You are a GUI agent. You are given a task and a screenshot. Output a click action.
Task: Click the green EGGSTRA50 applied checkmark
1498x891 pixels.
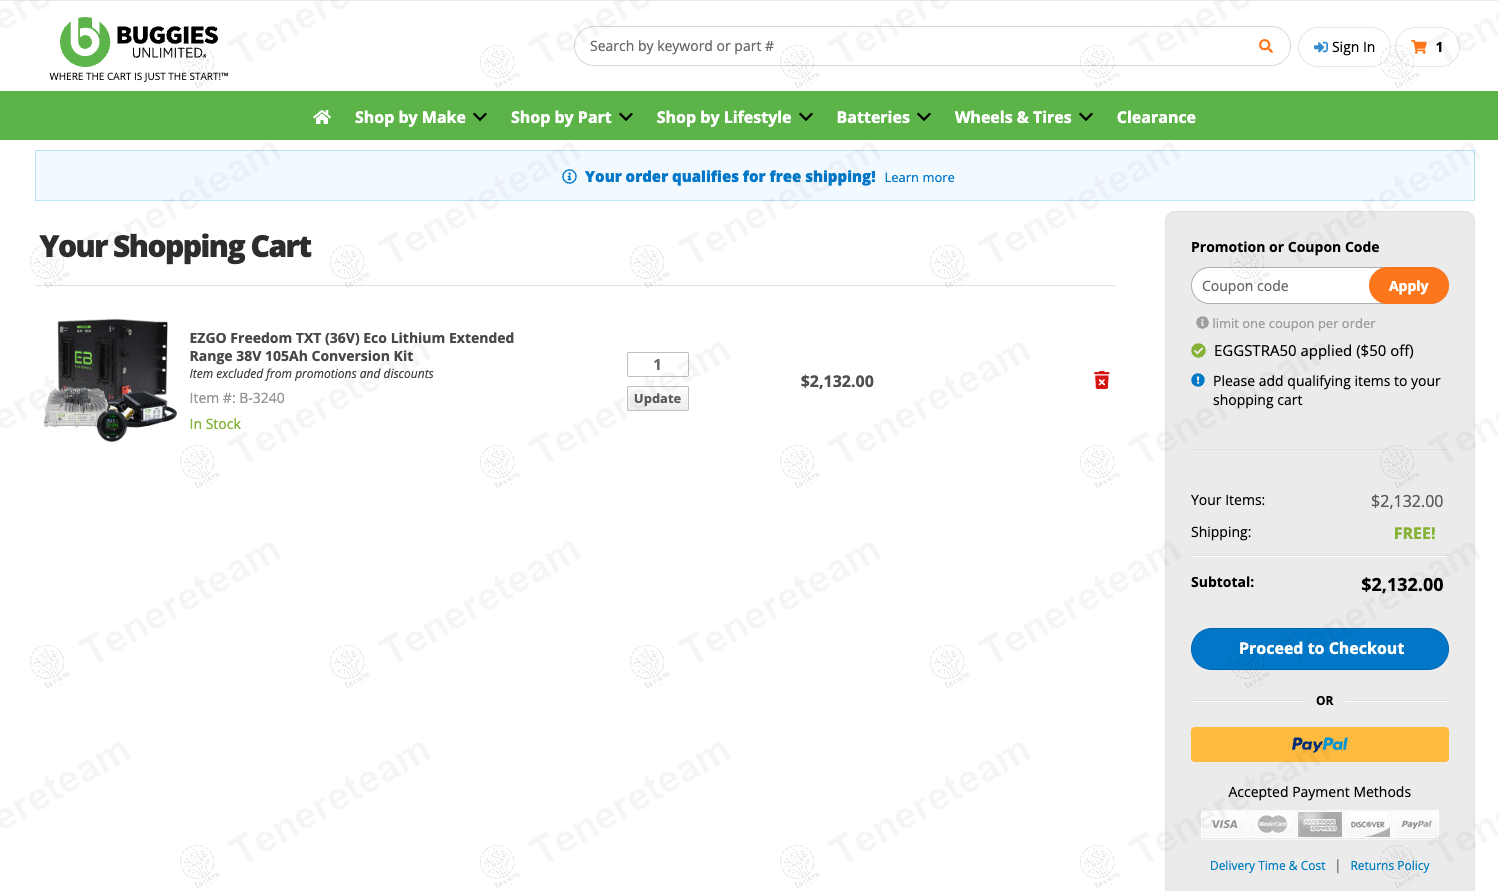[1198, 351]
